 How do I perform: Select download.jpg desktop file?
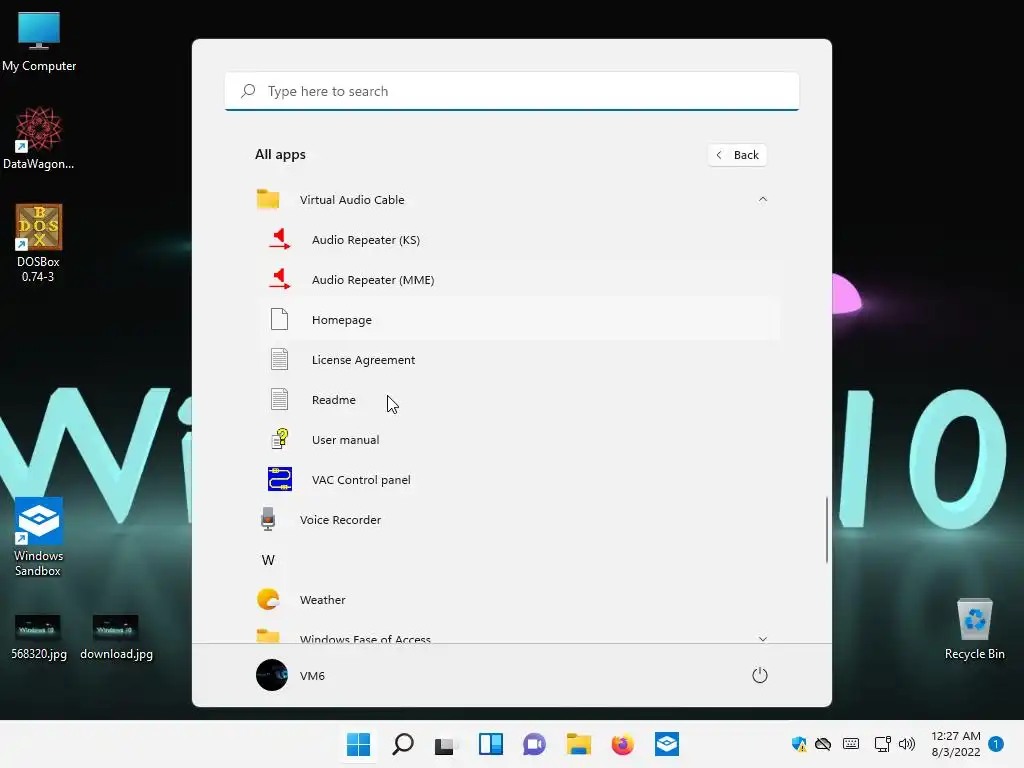pyautogui.click(x=116, y=637)
